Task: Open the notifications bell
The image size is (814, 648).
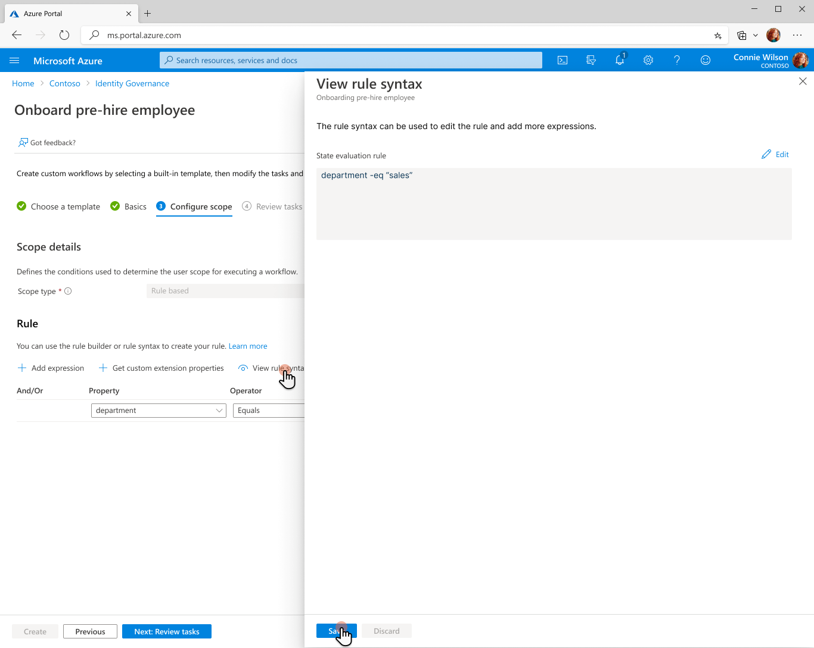Action: pos(620,60)
